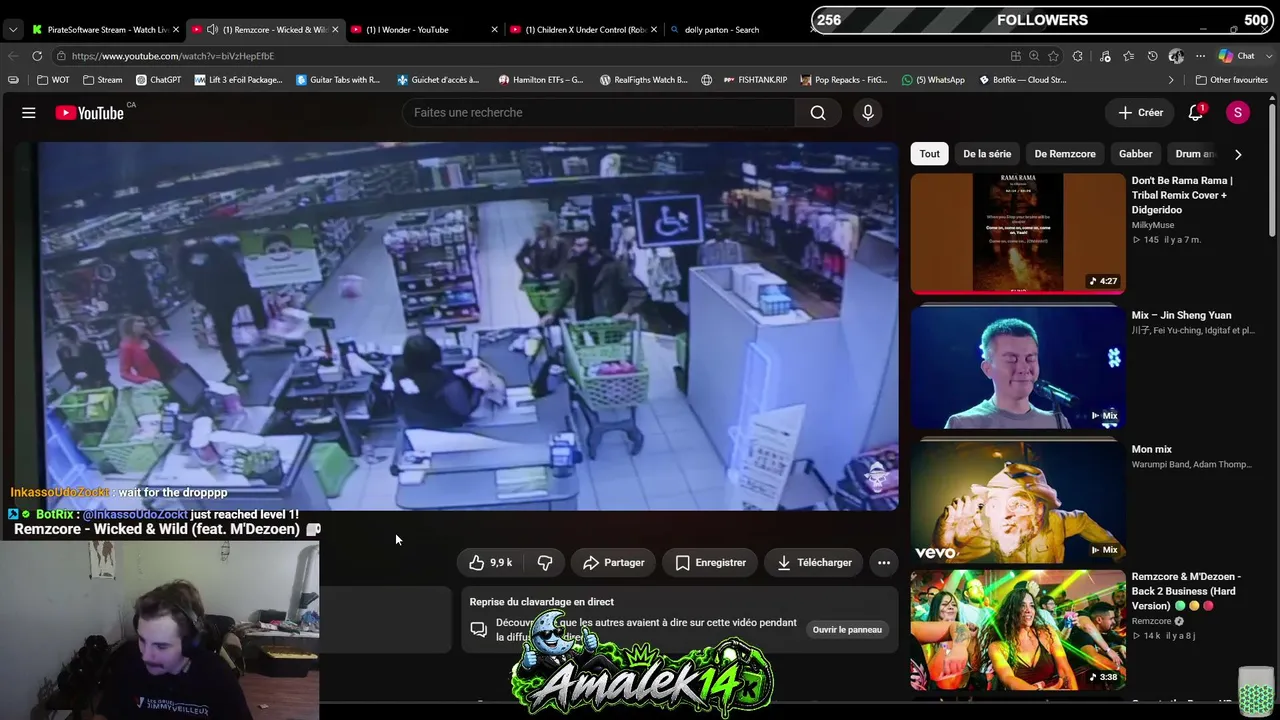
Task: Click Ouvrir le panneau button
Action: coord(847,630)
